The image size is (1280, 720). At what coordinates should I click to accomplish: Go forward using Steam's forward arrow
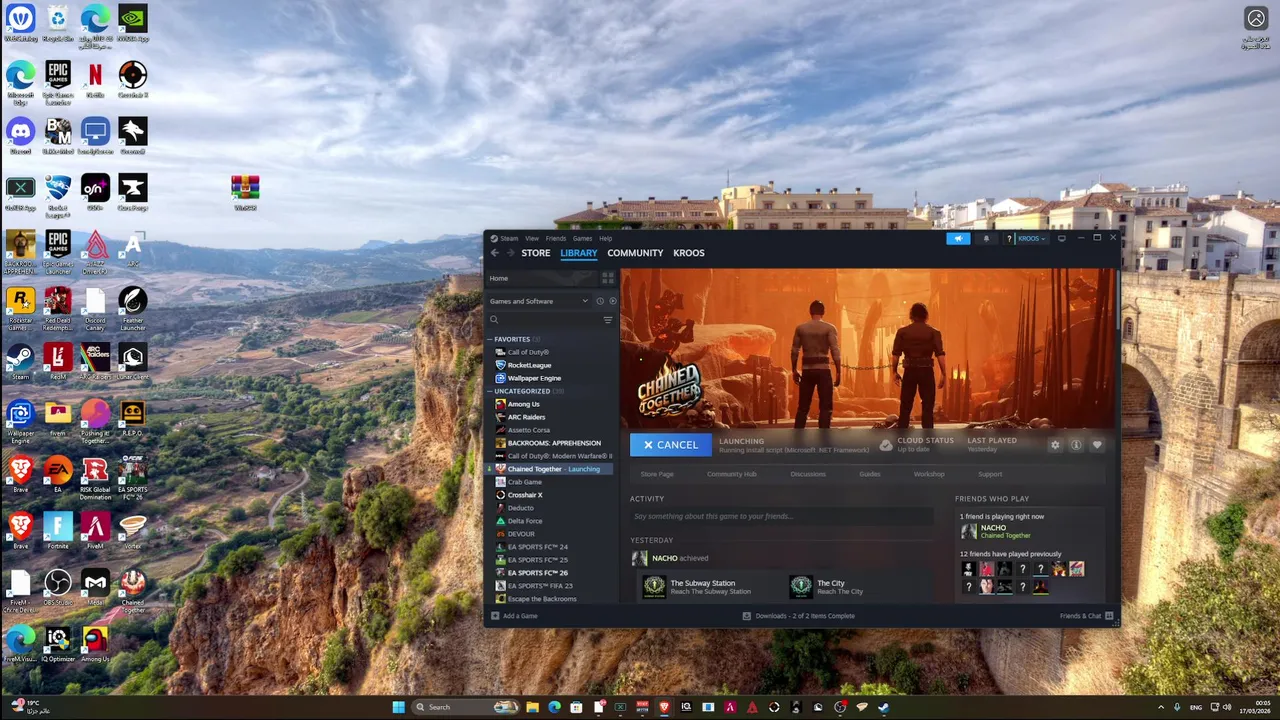(509, 253)
